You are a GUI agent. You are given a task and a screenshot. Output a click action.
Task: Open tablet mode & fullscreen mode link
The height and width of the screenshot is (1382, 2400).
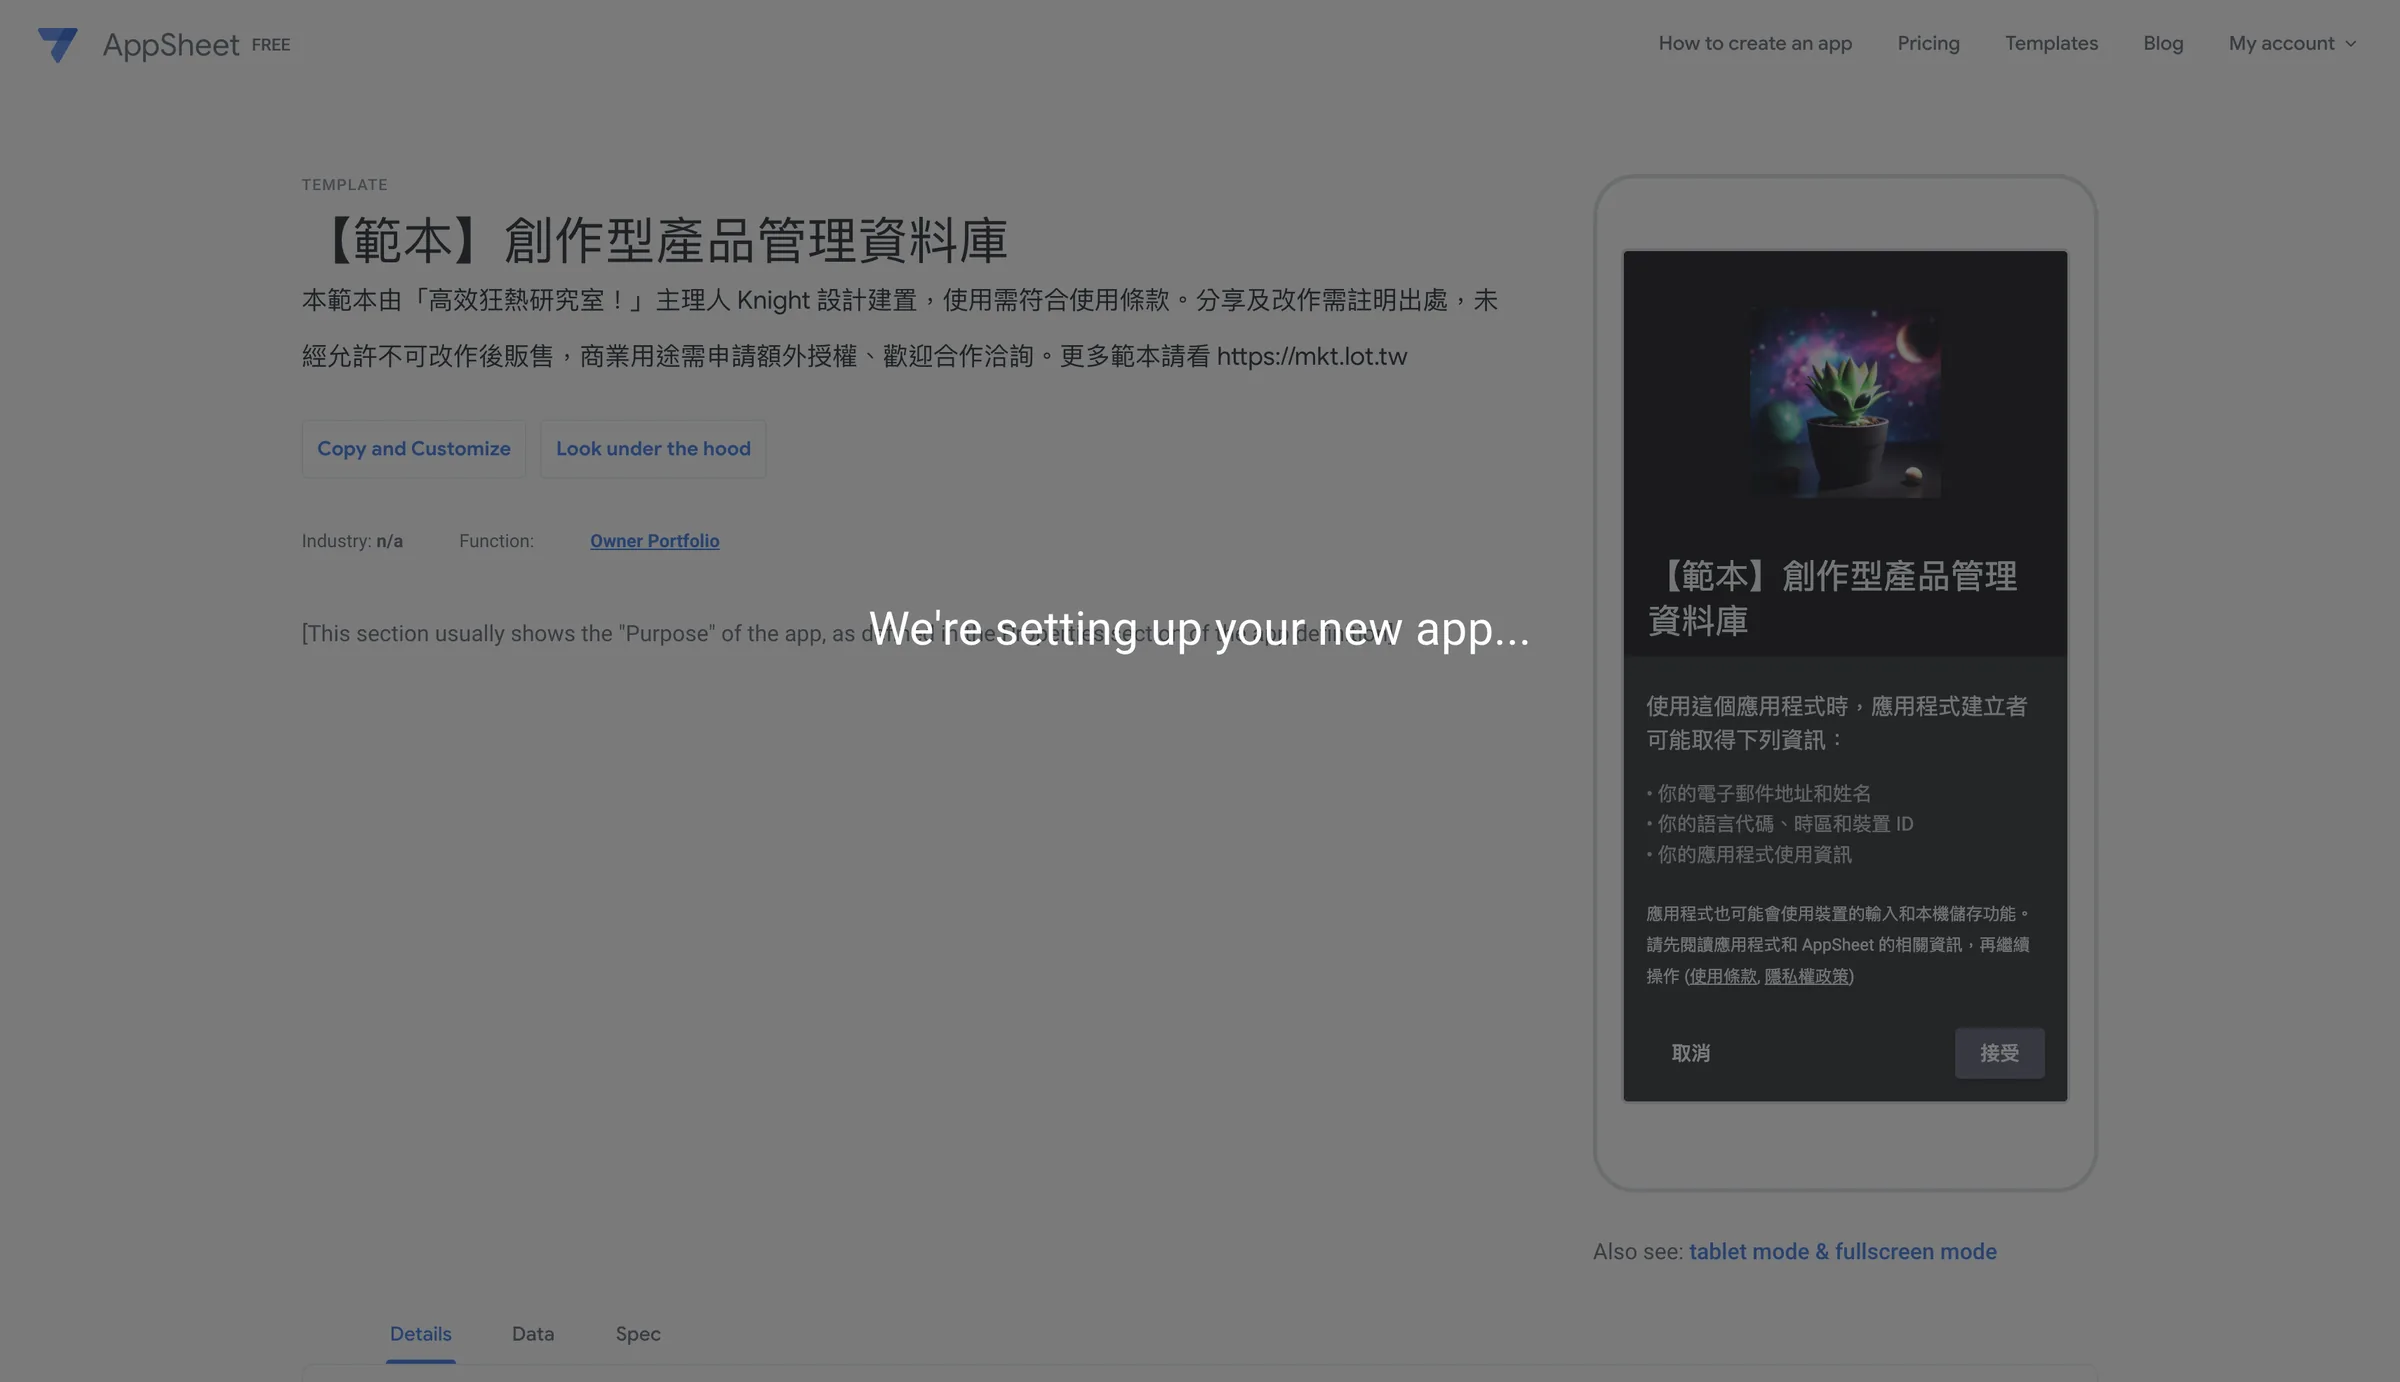1842,1252
